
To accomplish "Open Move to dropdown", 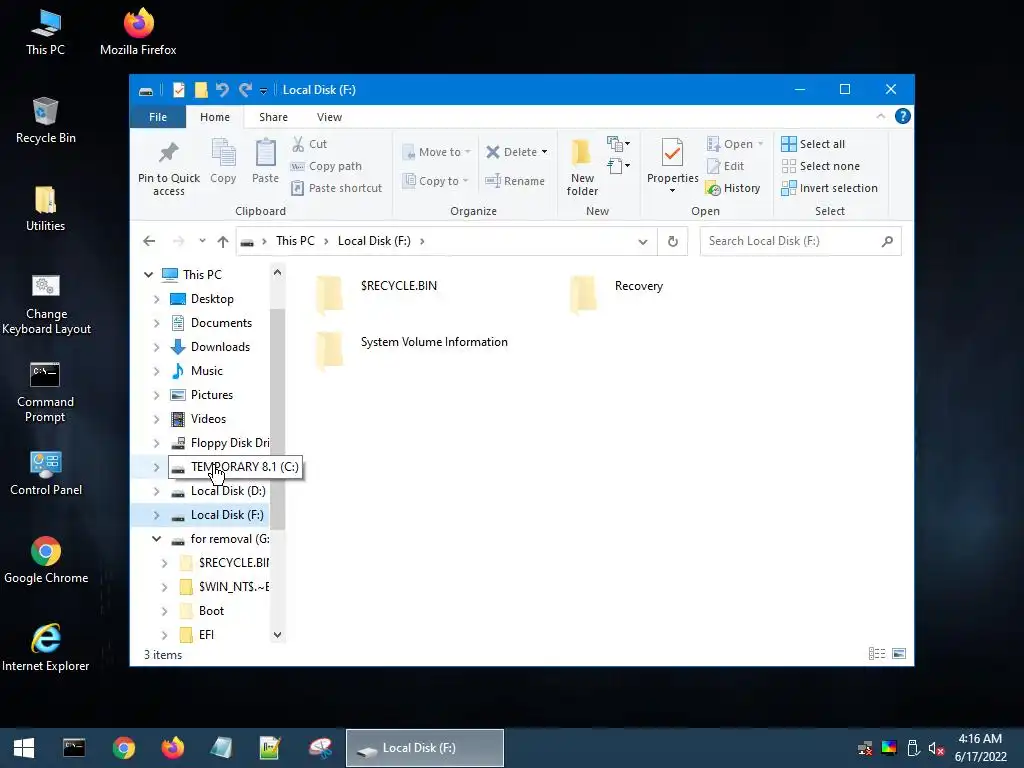I will point(436,152).
